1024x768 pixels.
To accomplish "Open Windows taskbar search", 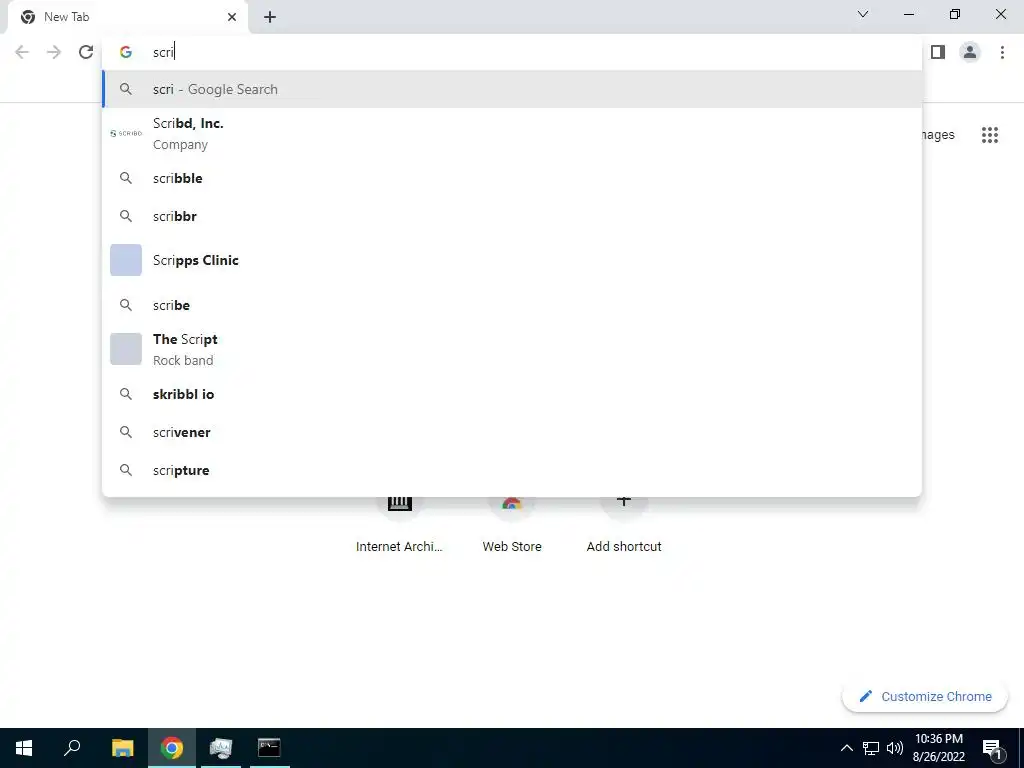I will click(x=72, y=748).
